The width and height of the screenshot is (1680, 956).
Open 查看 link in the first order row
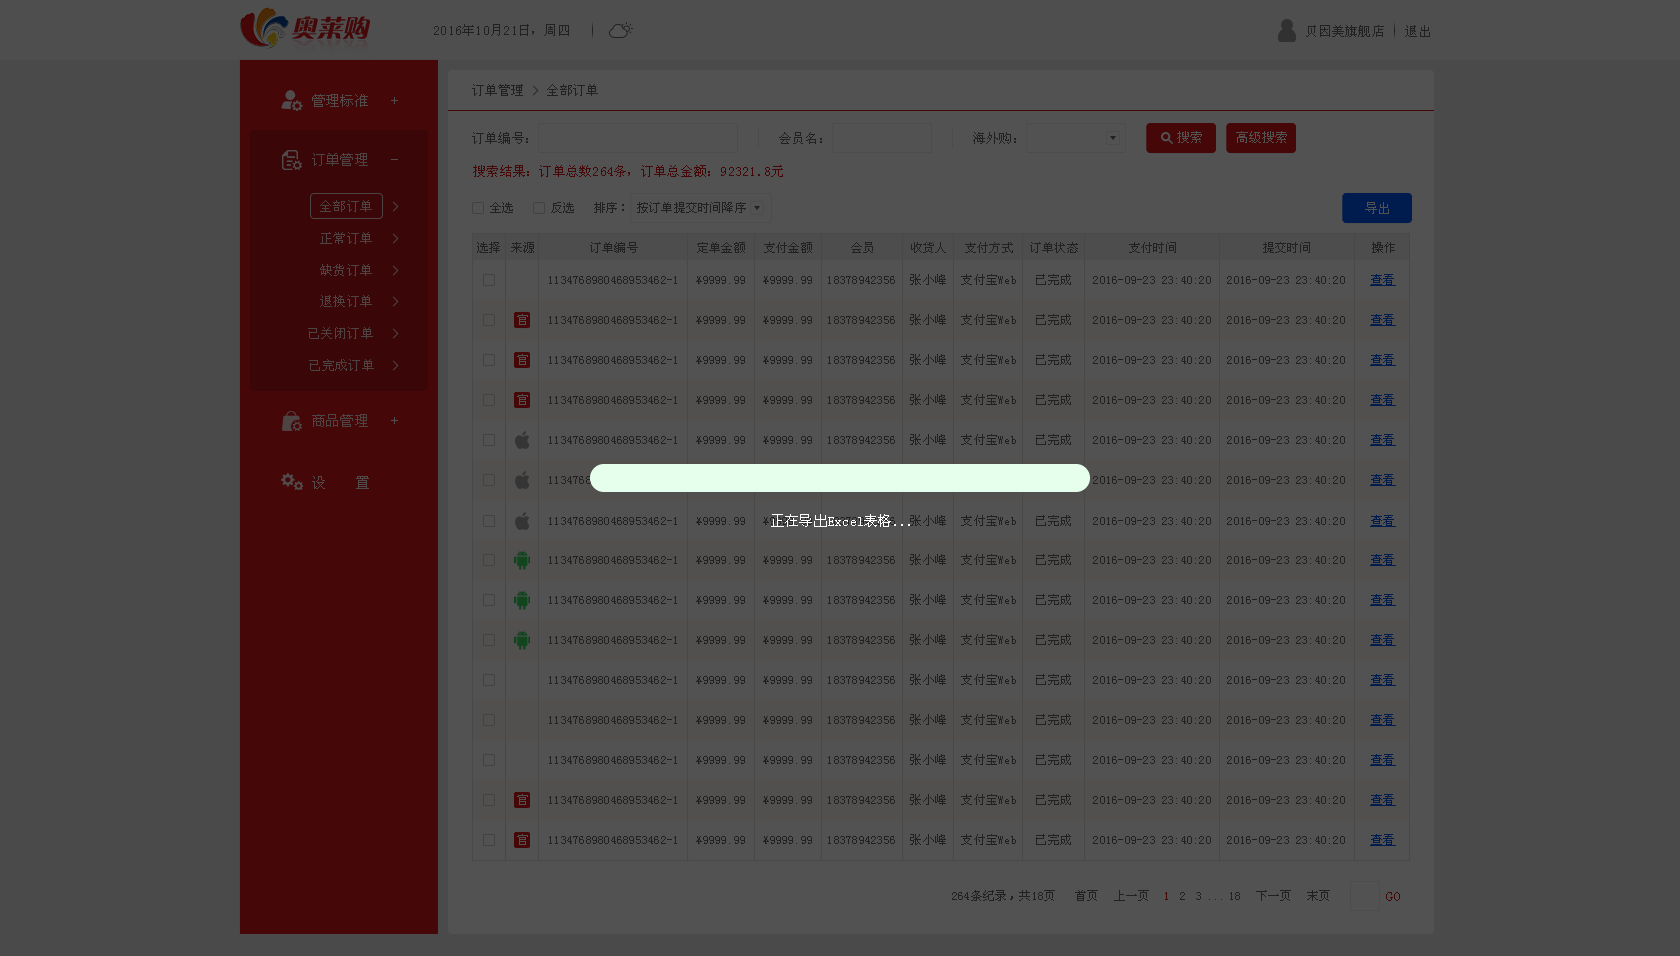pos(1382,280)
